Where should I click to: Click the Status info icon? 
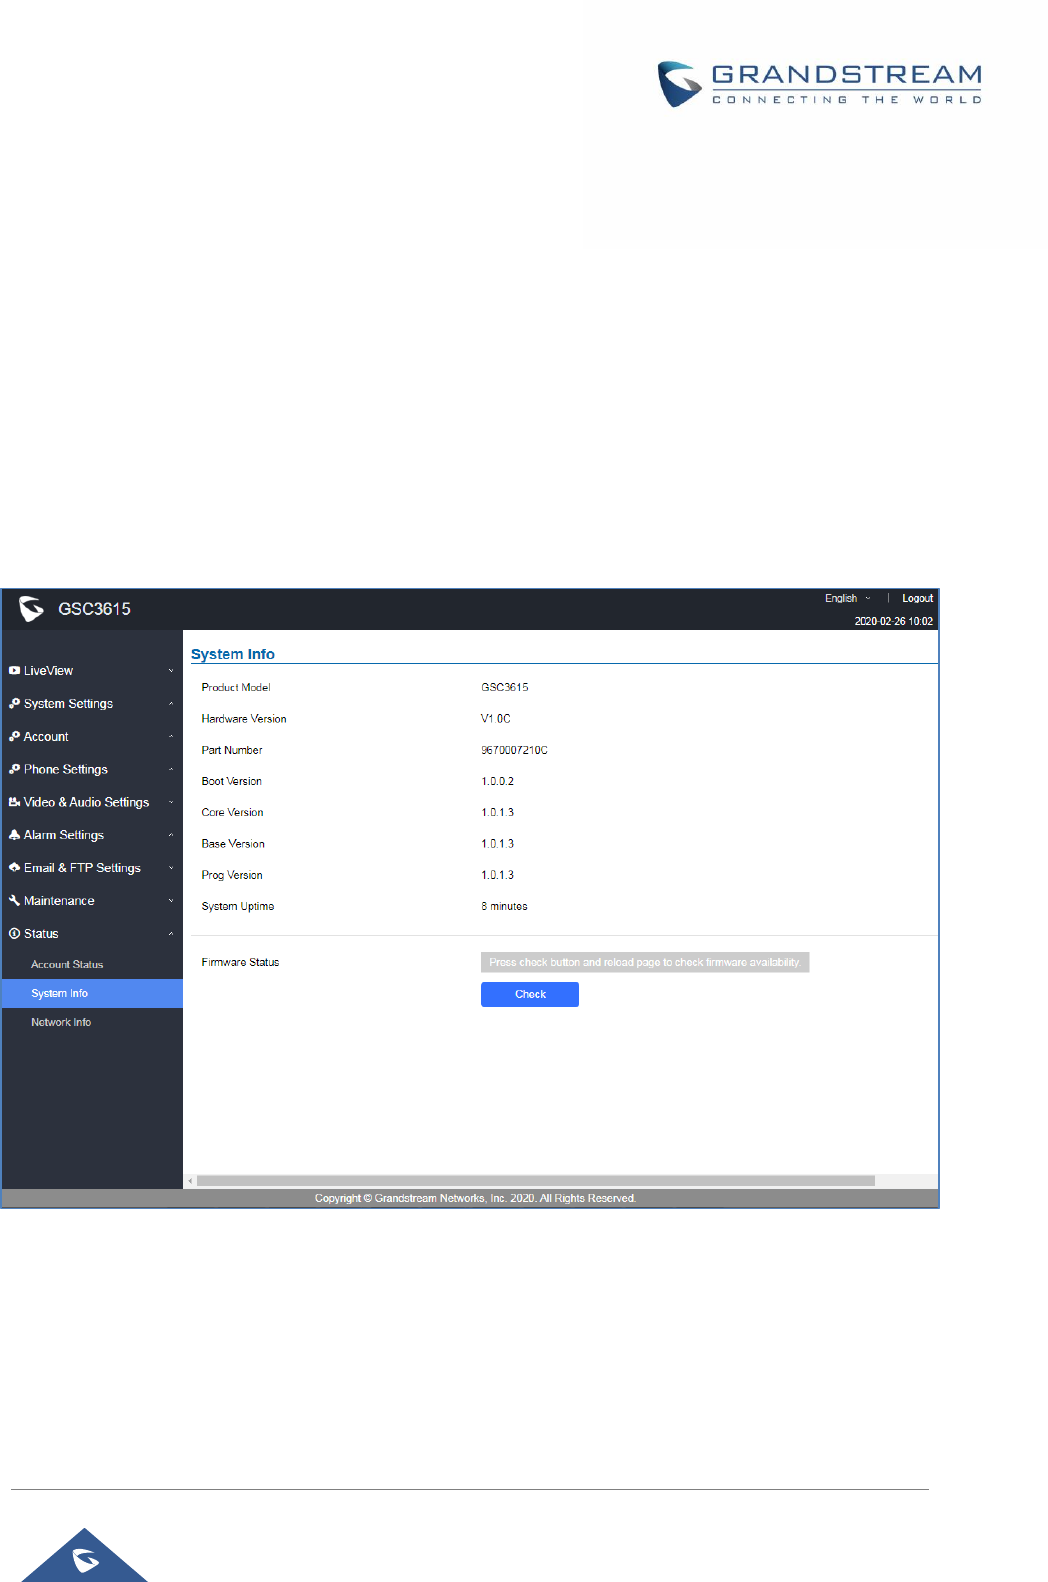[14, 934]
